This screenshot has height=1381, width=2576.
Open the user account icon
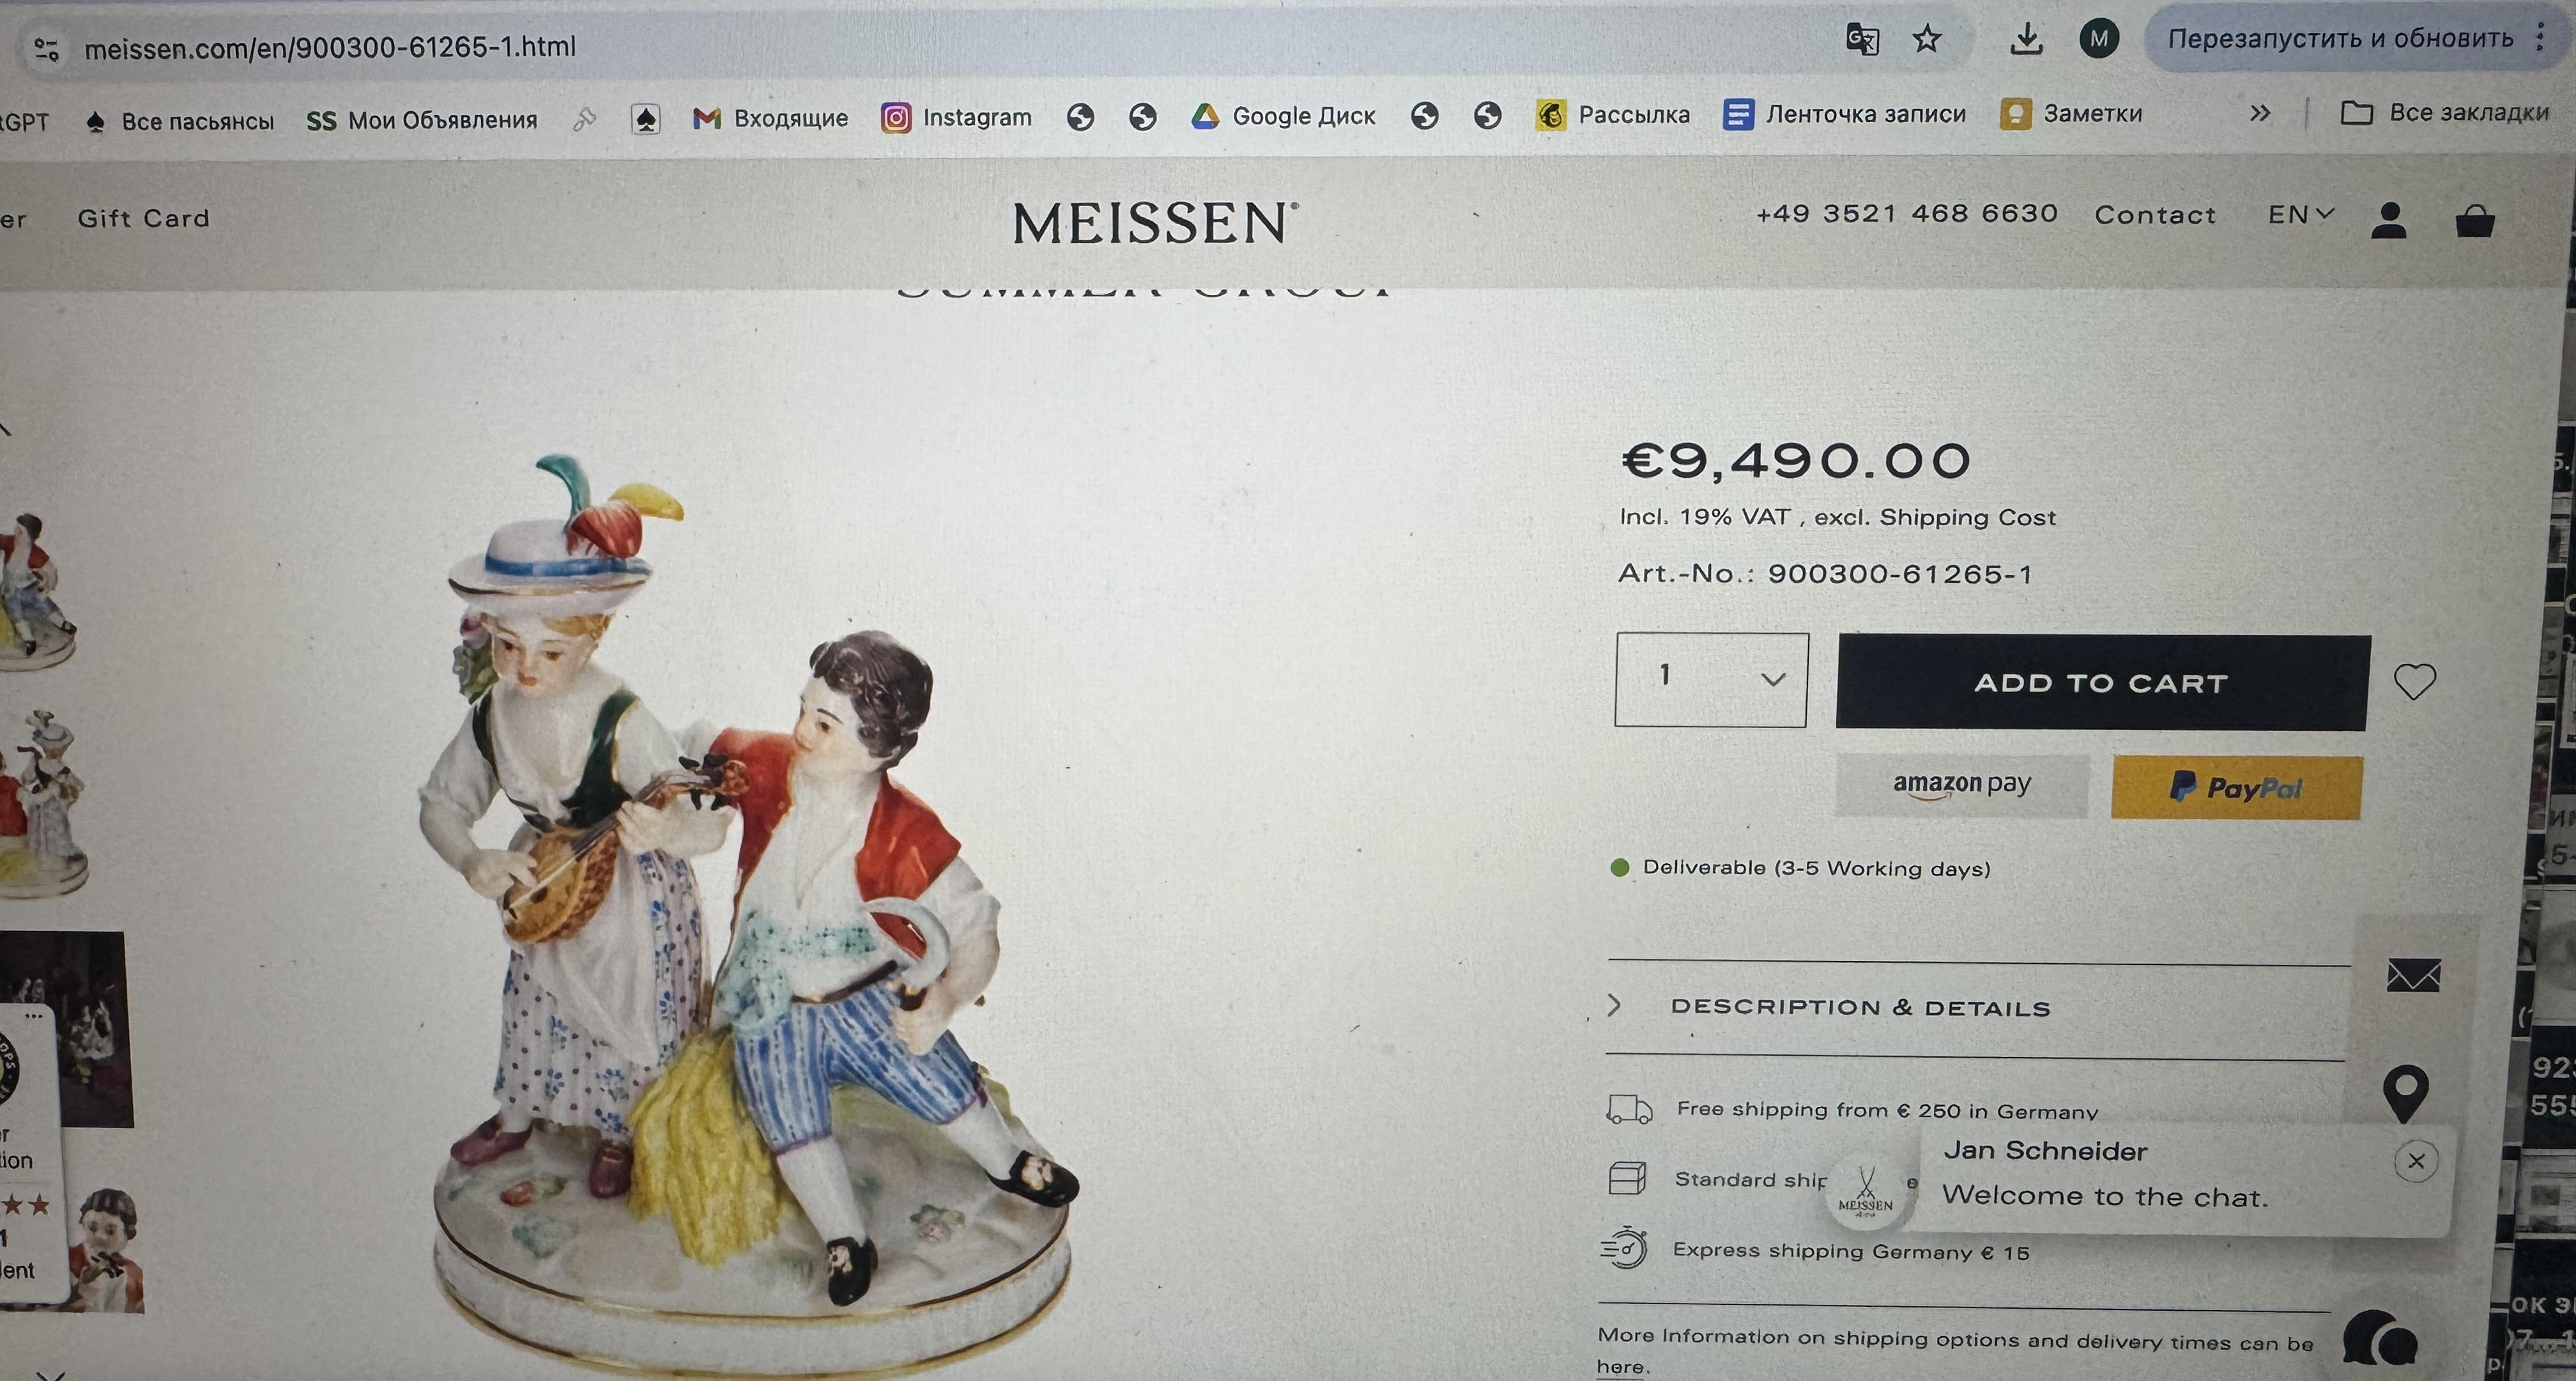tap(2389, 220)
